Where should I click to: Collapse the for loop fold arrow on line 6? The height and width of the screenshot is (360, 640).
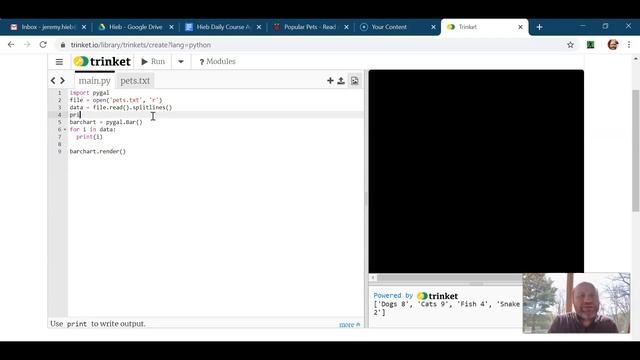(65, 129)
